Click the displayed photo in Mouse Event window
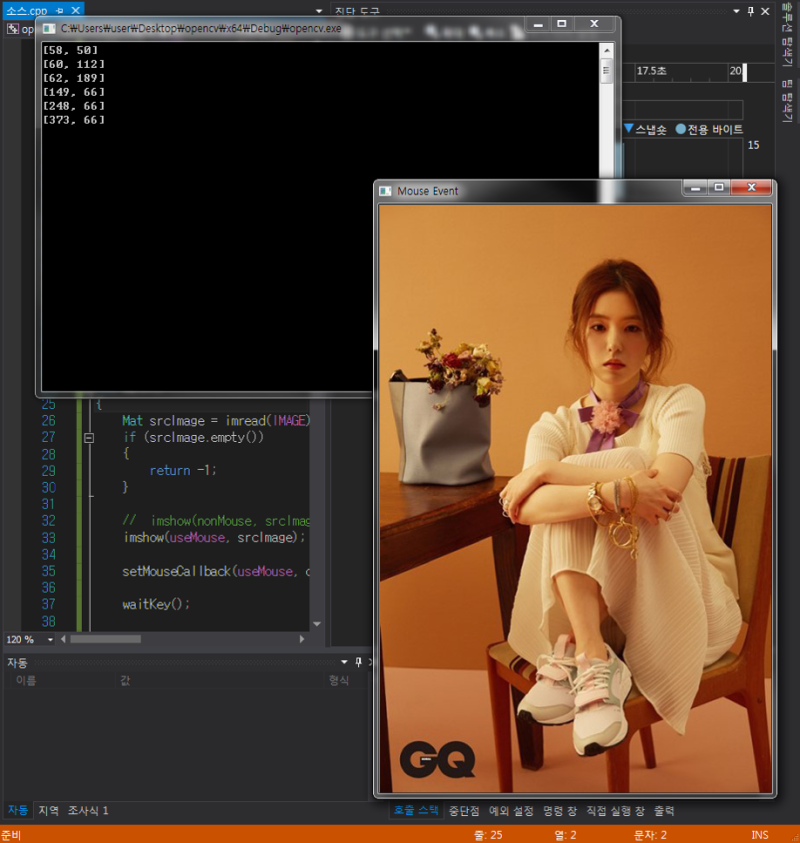 [x=575, y=498]
